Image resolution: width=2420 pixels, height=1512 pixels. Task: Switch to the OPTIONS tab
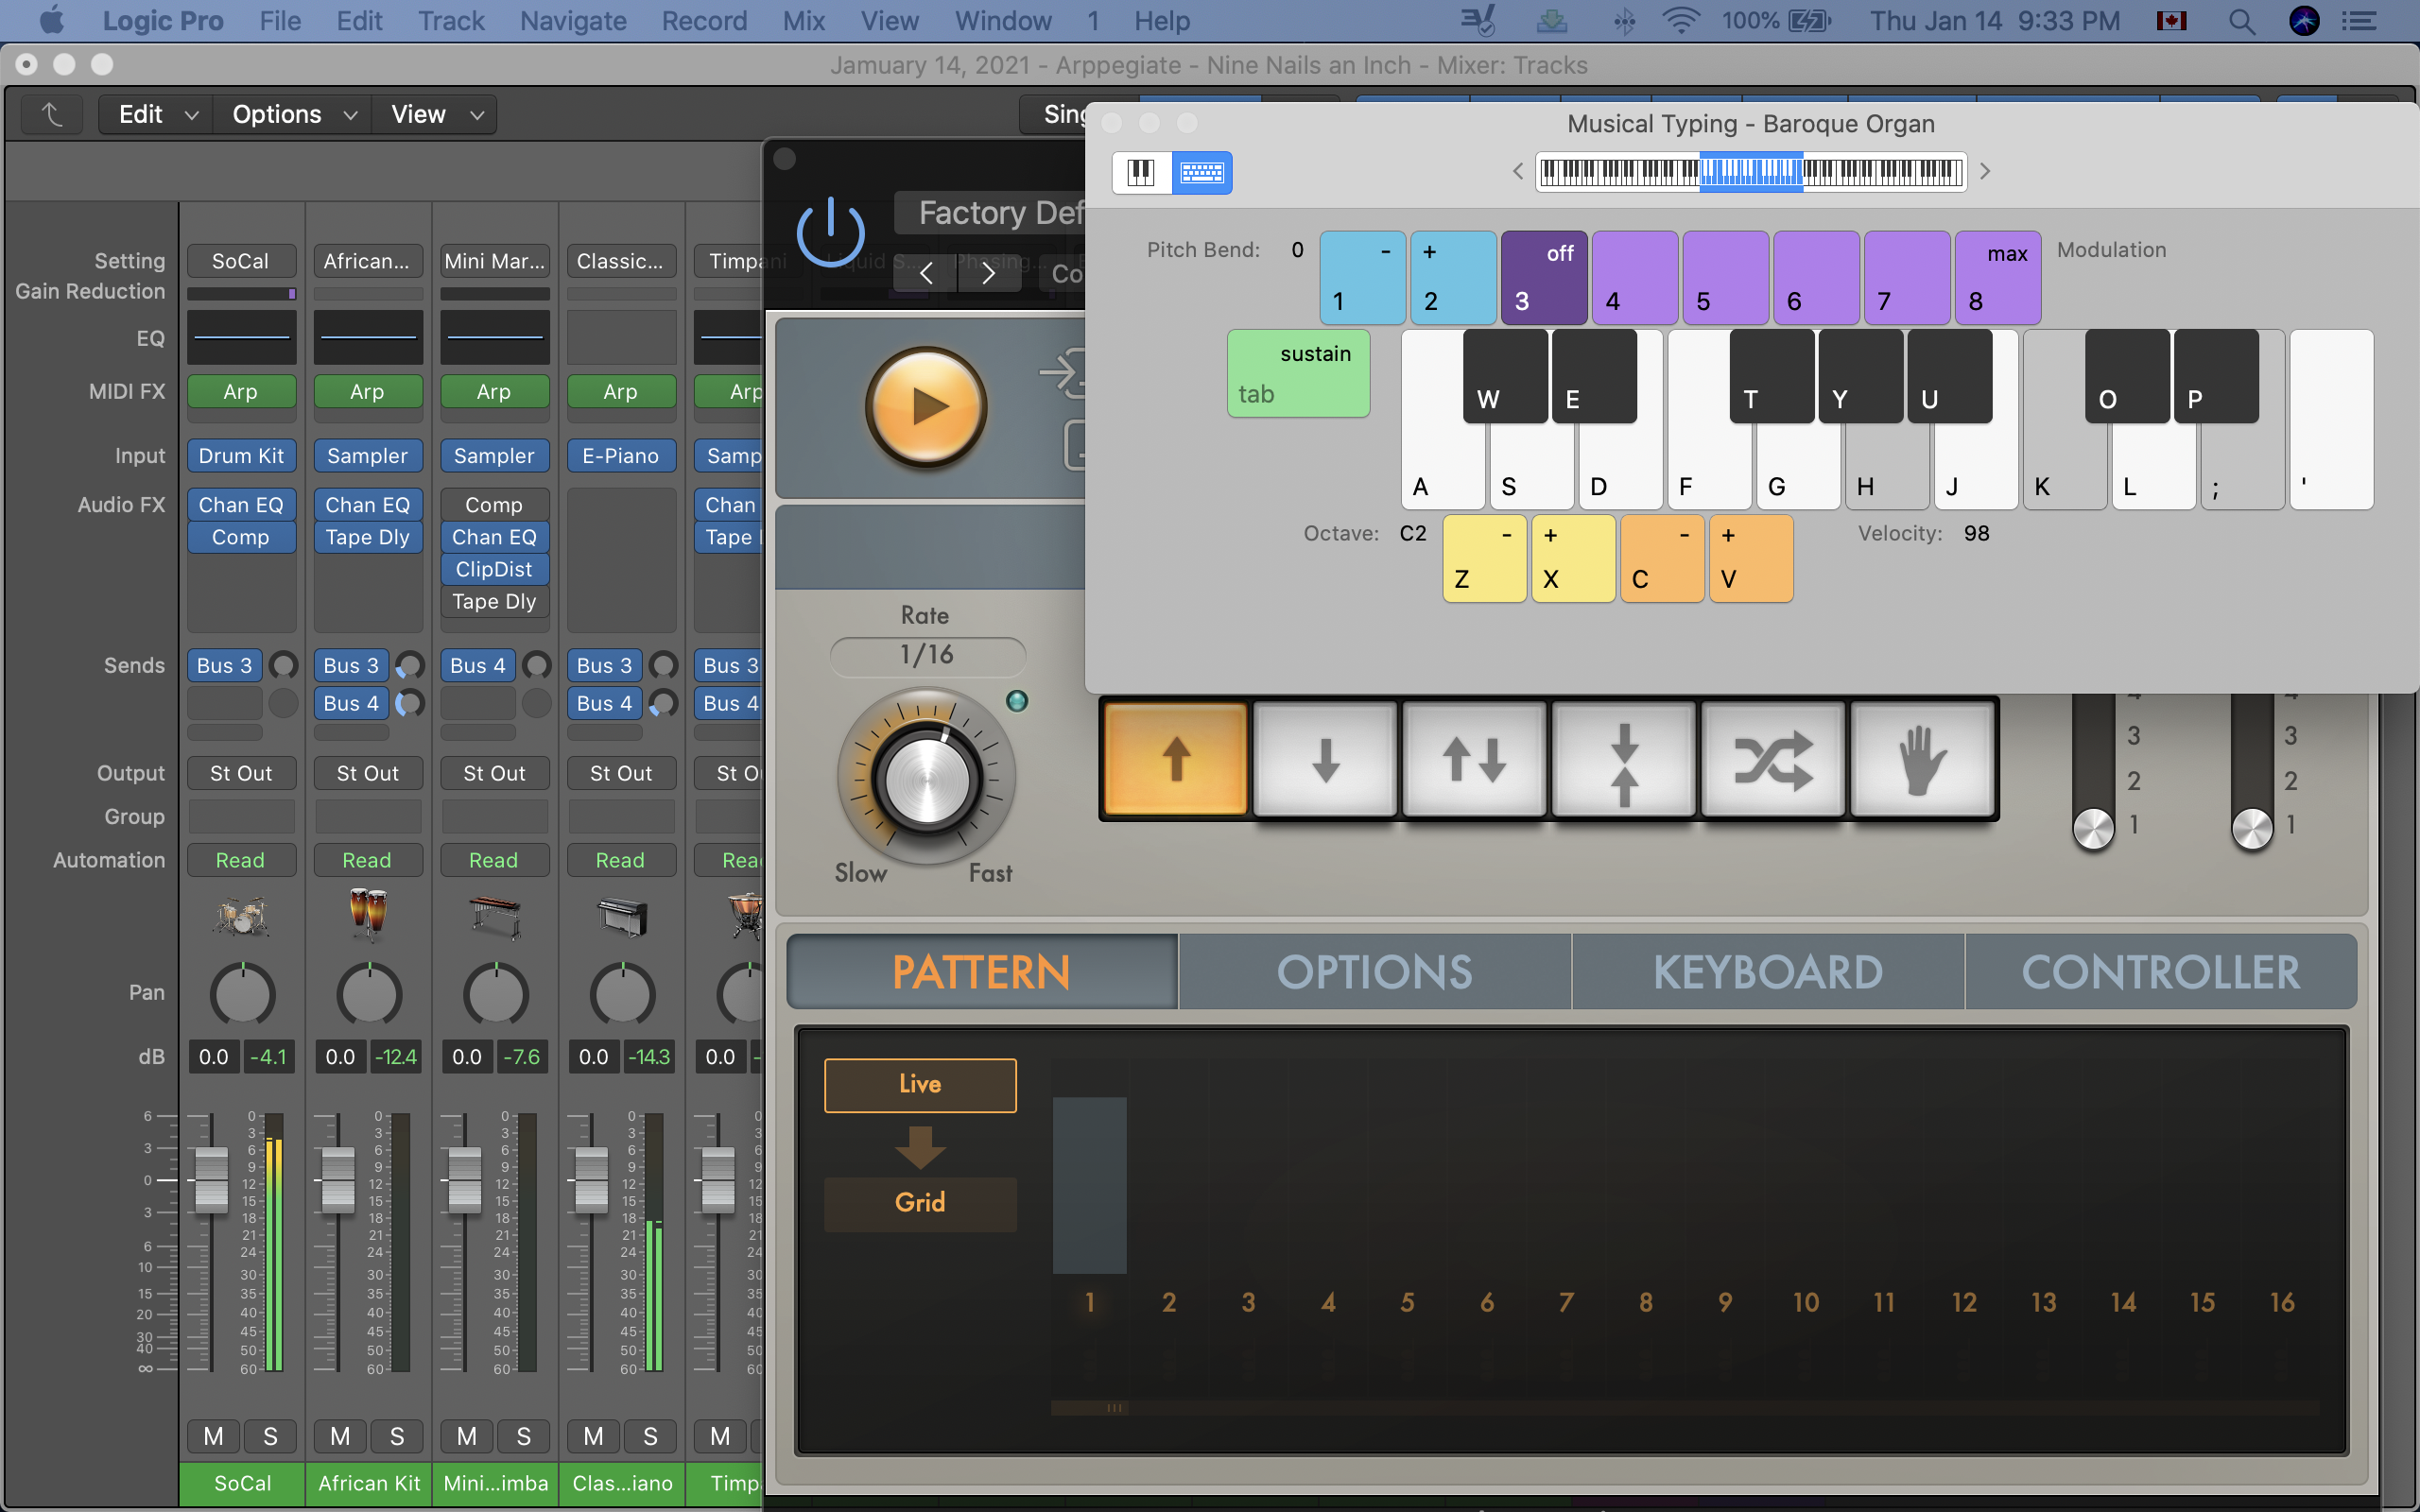pos(1374,971)
